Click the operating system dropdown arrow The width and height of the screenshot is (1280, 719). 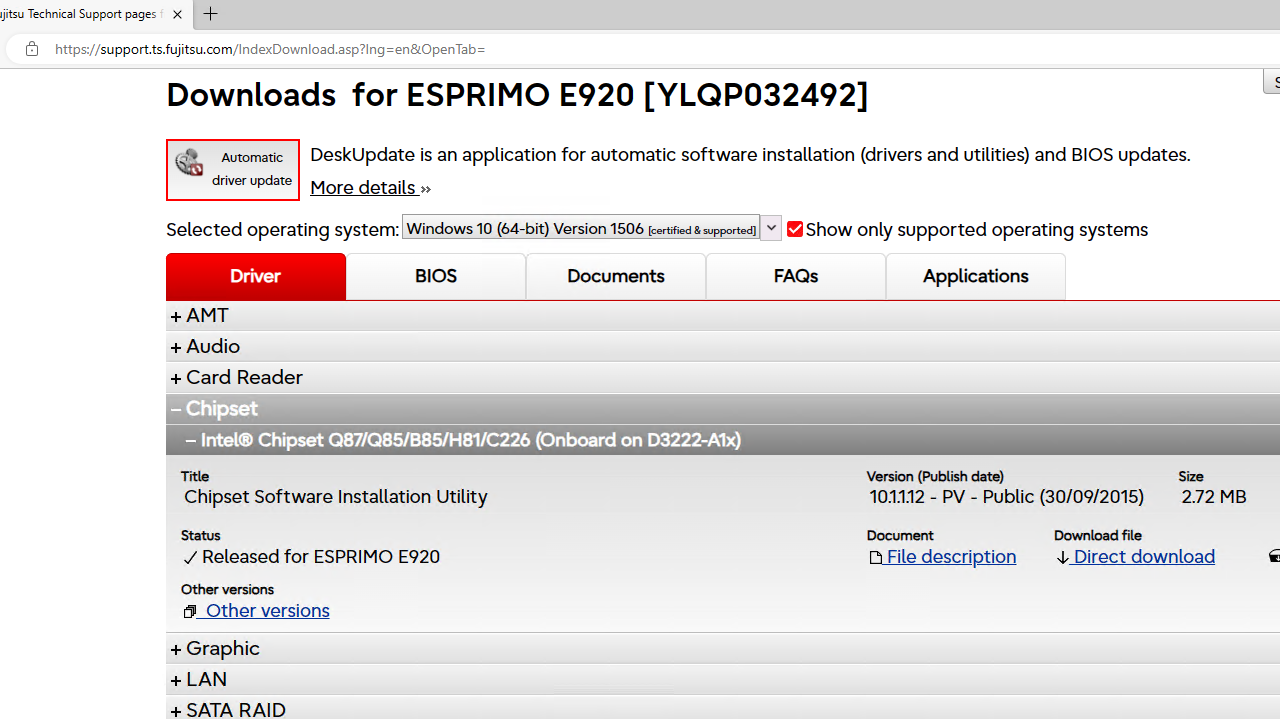coord(771,228)
